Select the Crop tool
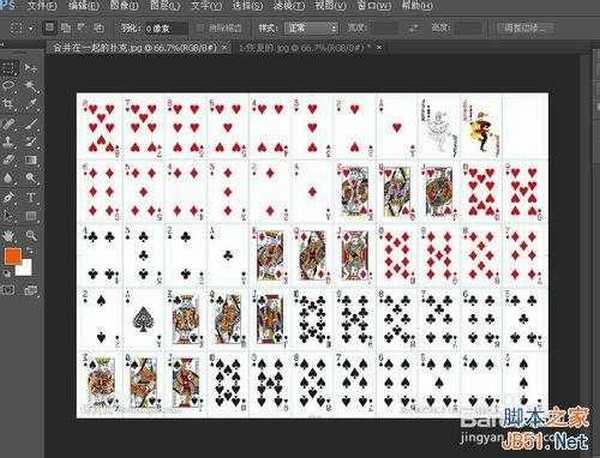Screen dimensions: 600x458 [10, 105]
